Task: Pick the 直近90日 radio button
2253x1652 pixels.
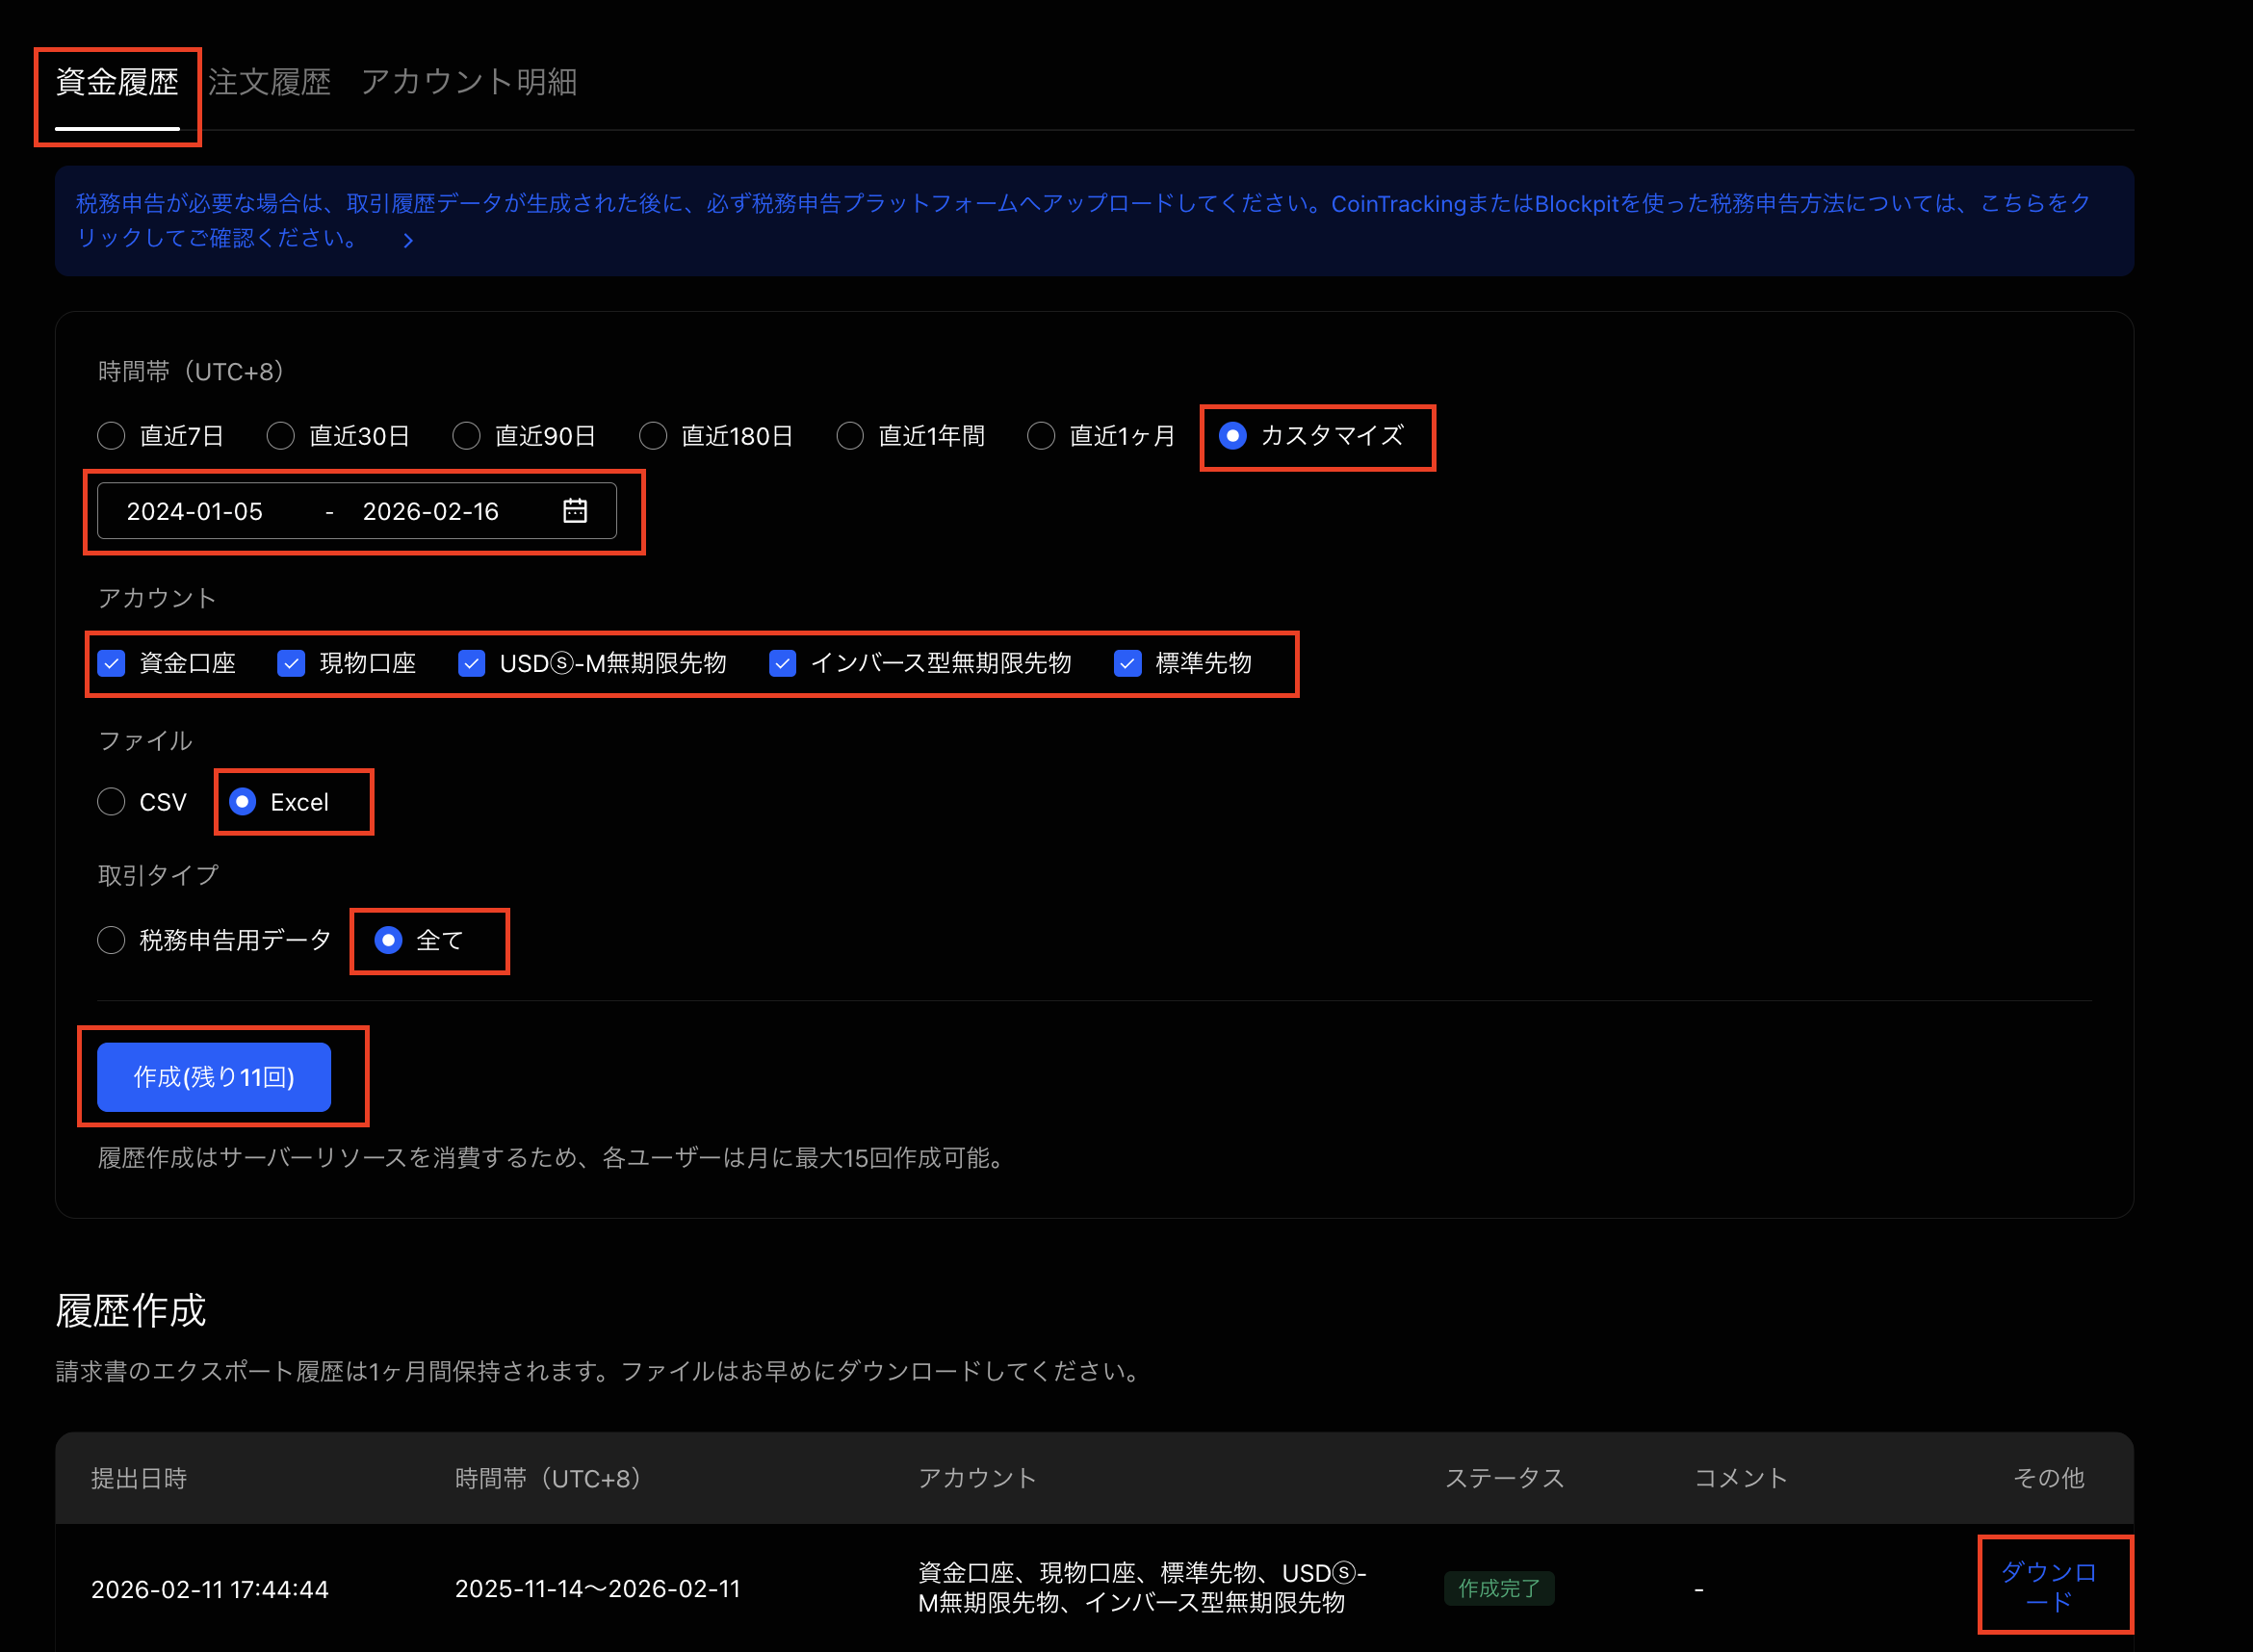Action: pyautogui.click(x=466, y=436)
